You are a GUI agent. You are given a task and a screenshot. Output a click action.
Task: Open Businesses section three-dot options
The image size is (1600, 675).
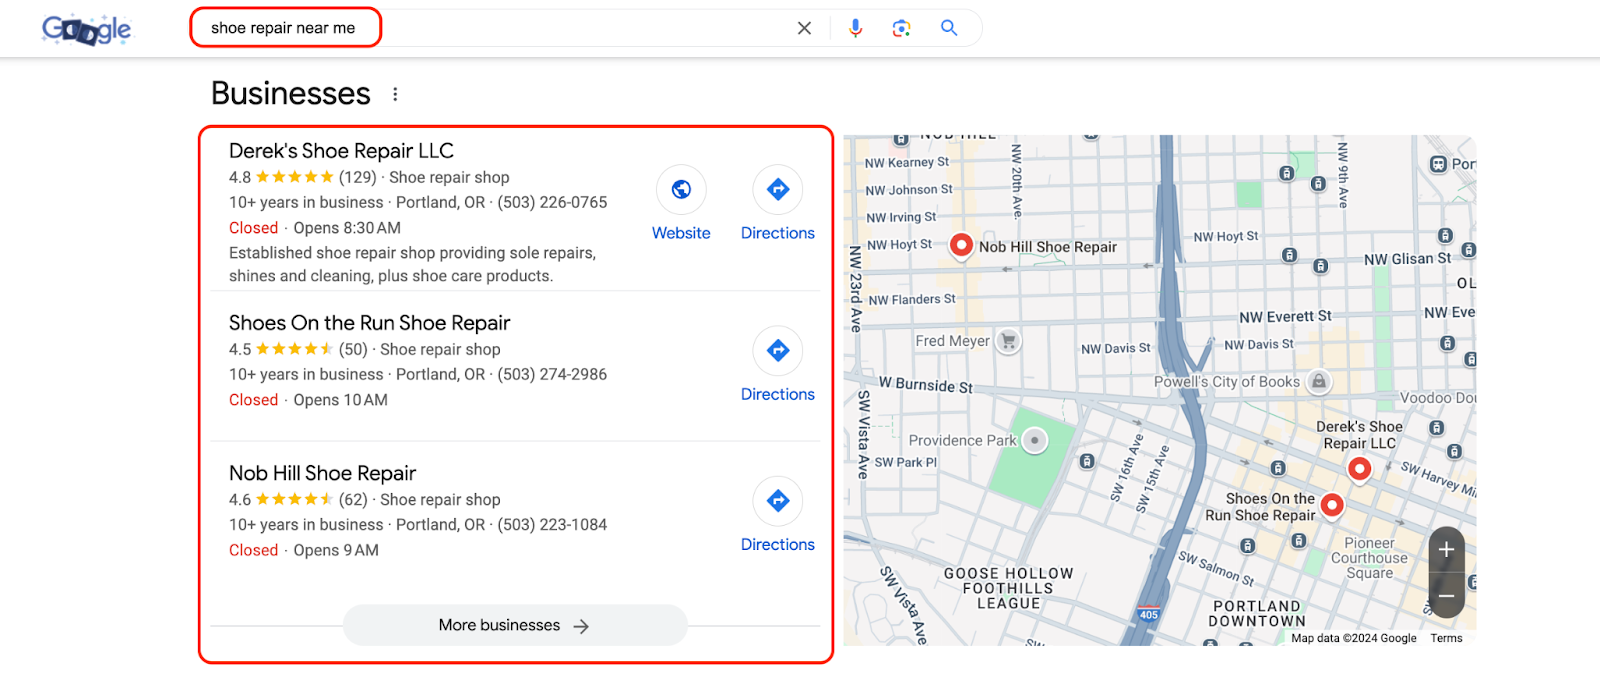[x=395, y=94]
